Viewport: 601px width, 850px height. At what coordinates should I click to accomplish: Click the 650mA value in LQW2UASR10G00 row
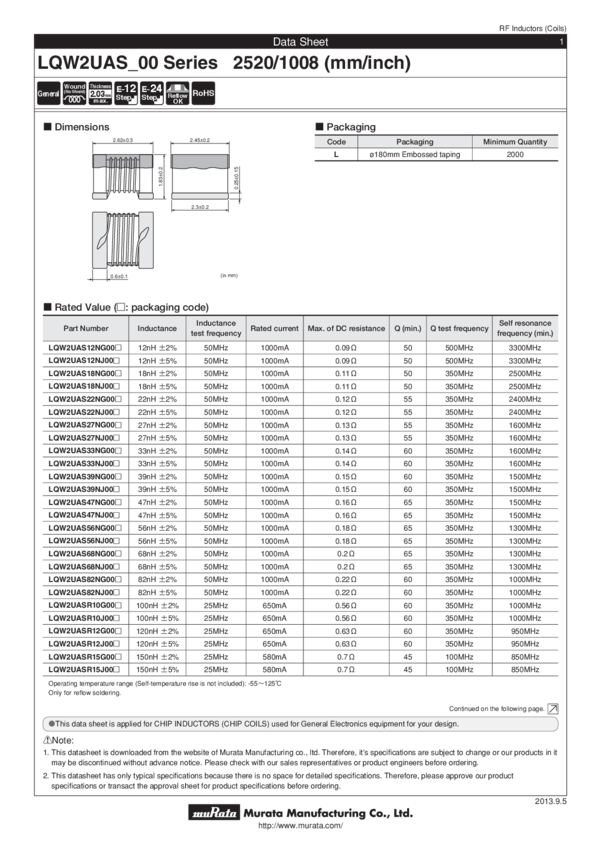274,606
